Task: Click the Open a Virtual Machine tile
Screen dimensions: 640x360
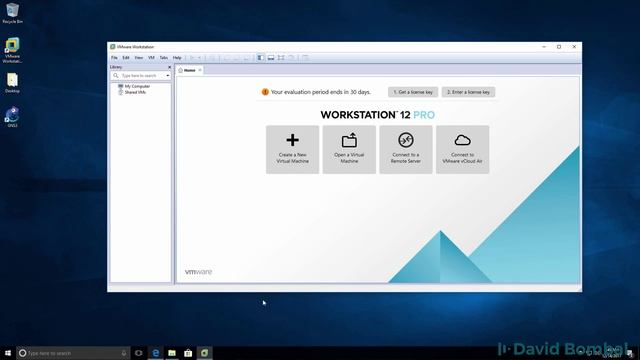Action: click(349, 149)
